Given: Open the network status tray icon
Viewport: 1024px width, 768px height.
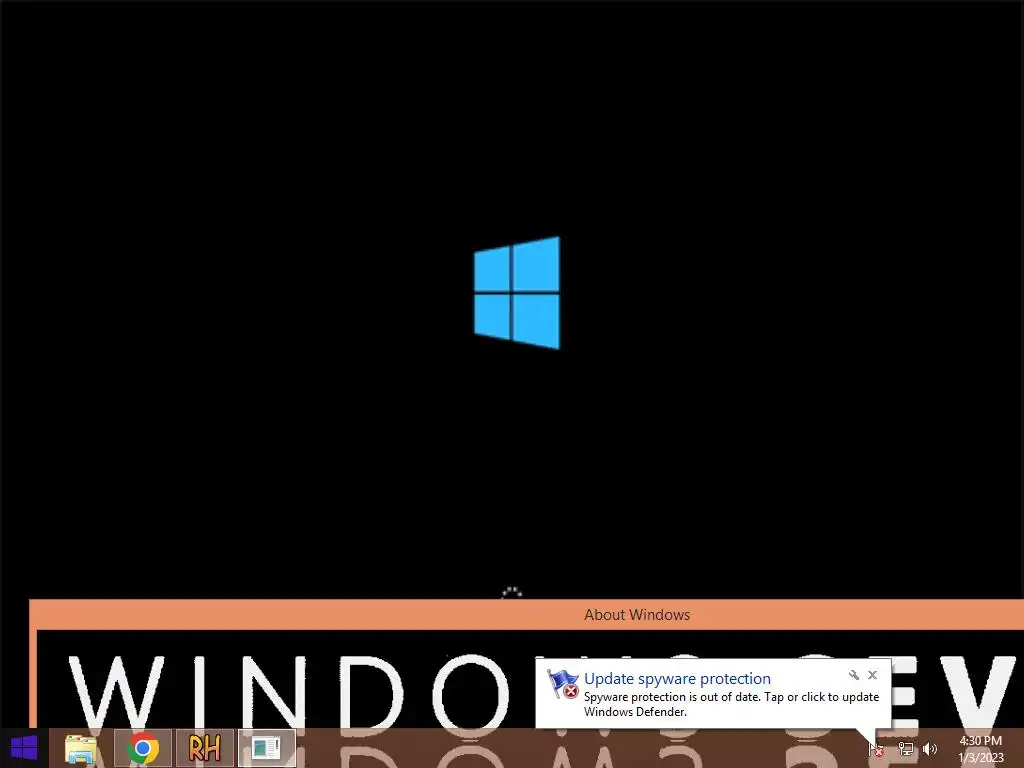Looking at the screenshot, I should (x=905, y=749).
